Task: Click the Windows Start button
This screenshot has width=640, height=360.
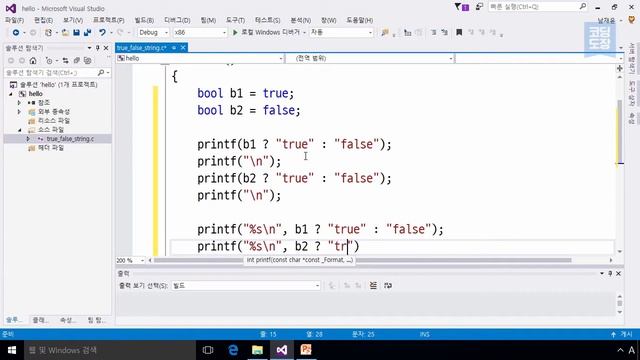Action: 12,350
